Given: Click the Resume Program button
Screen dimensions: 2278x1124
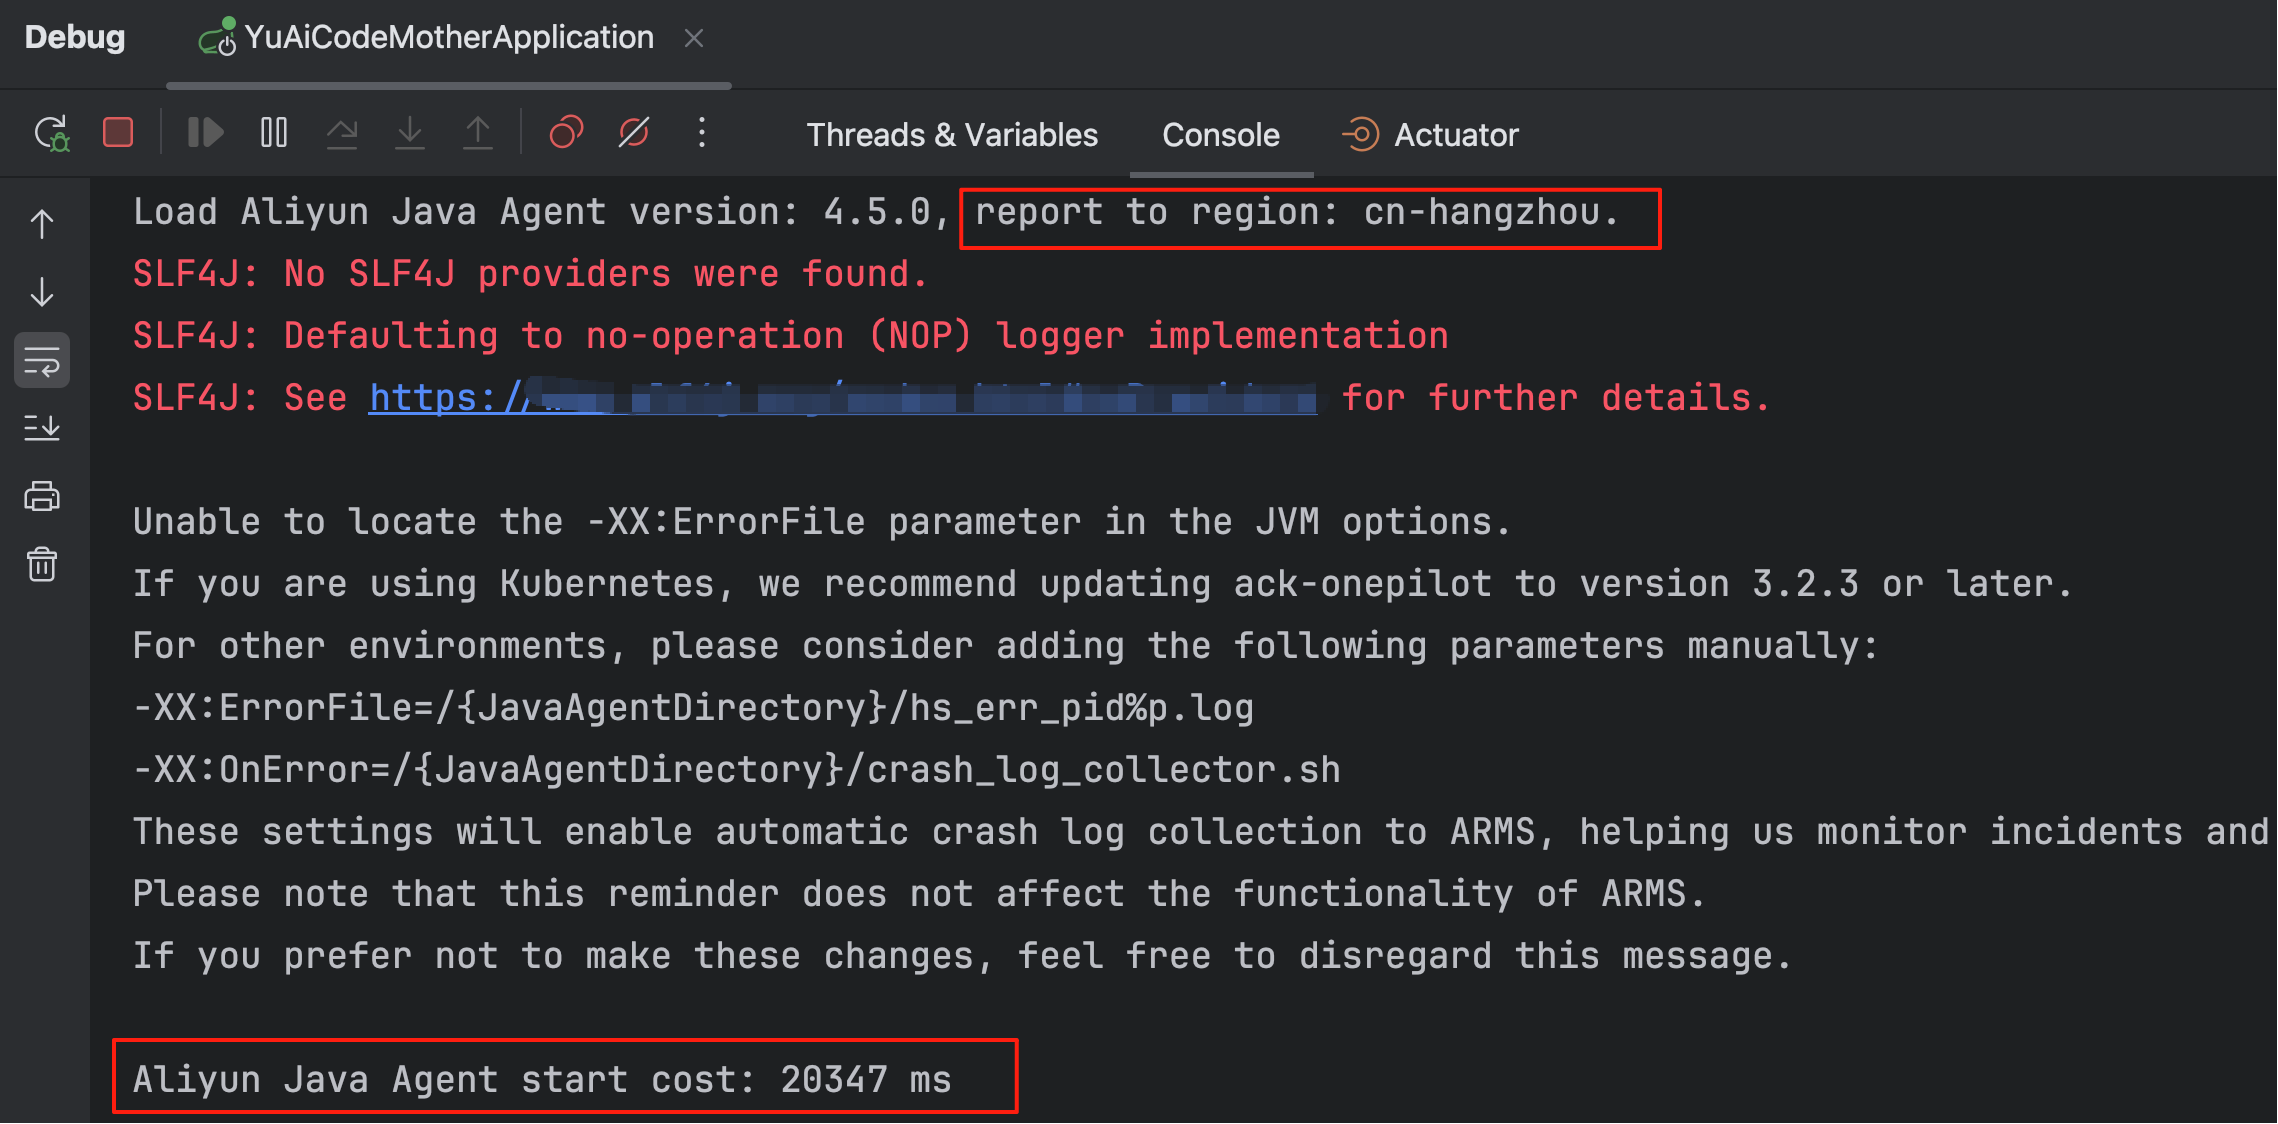Looking at the screenshot, I should 205,133.
